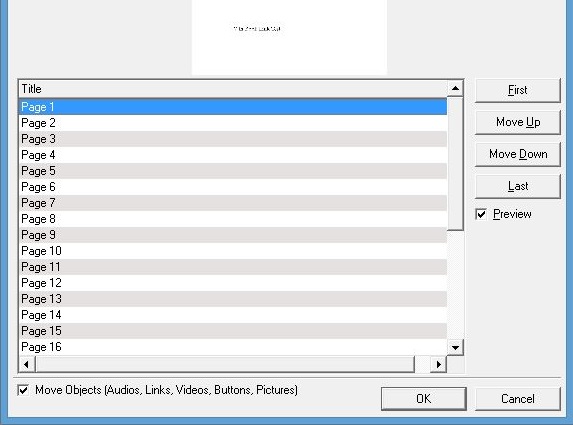The image size is (573, 425).
Task: Click the Cancel button
Action: coord(517,399)
